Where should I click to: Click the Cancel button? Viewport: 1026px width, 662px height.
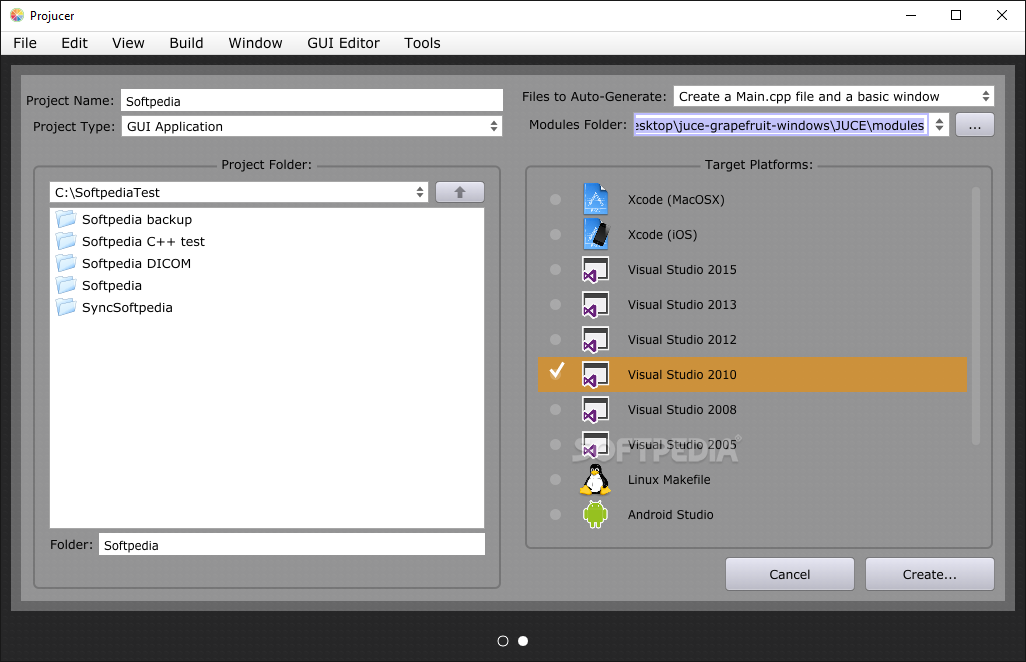click(790, 574)
